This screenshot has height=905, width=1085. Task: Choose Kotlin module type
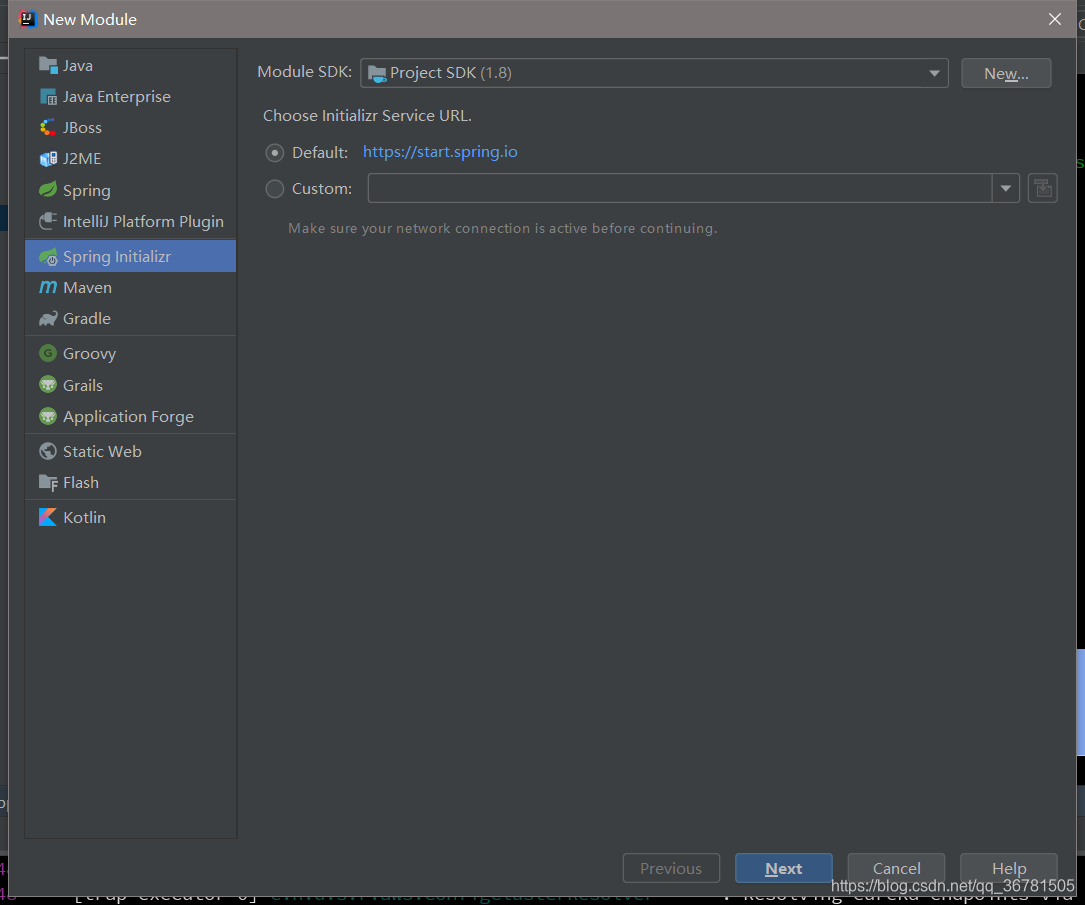point(130,517)
